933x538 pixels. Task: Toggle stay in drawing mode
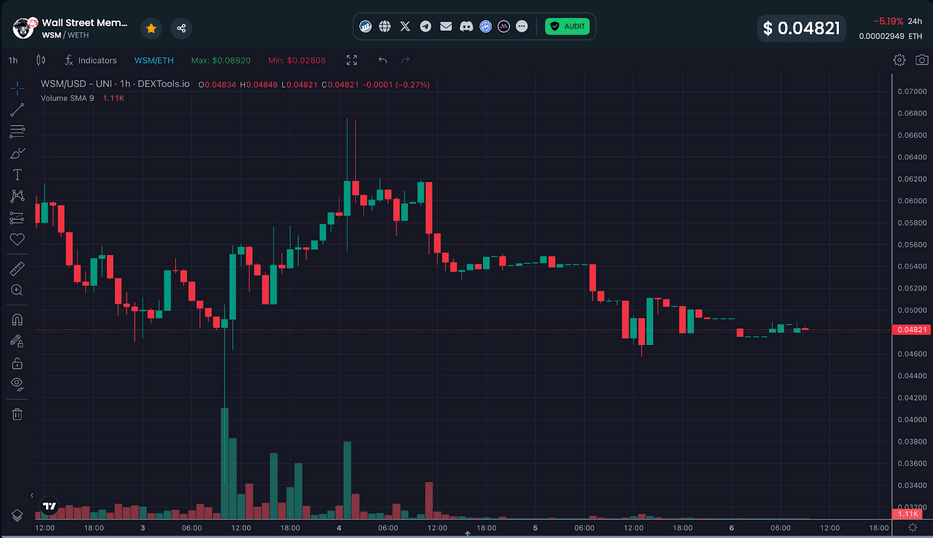(x=17, y=341)
